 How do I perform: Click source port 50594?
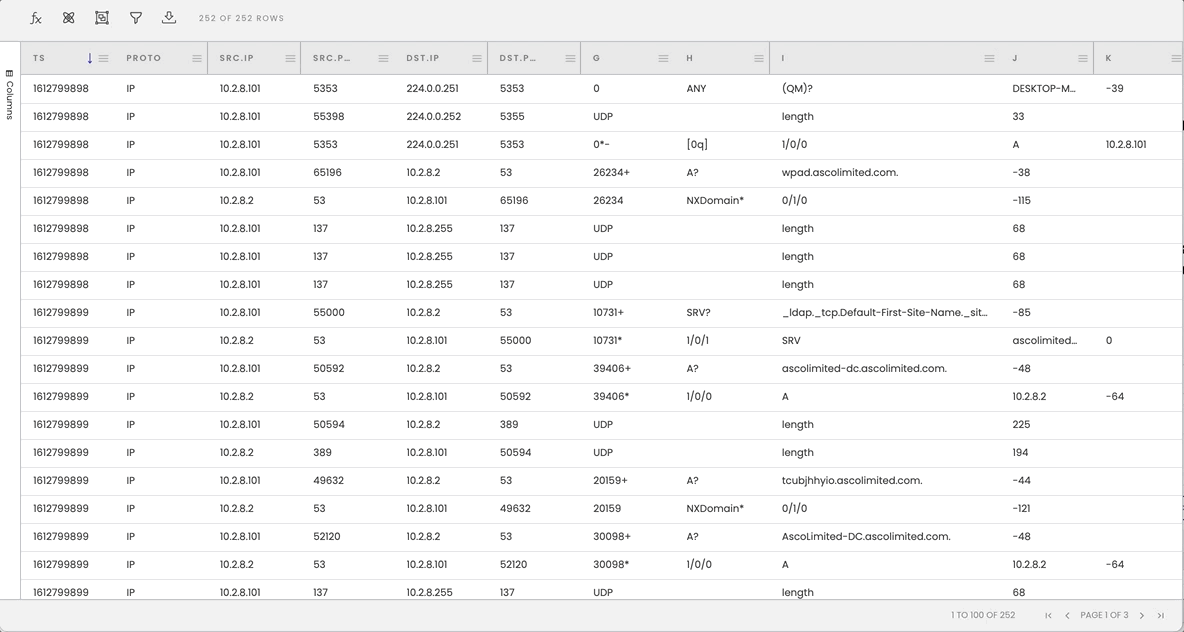click(328, 424)
